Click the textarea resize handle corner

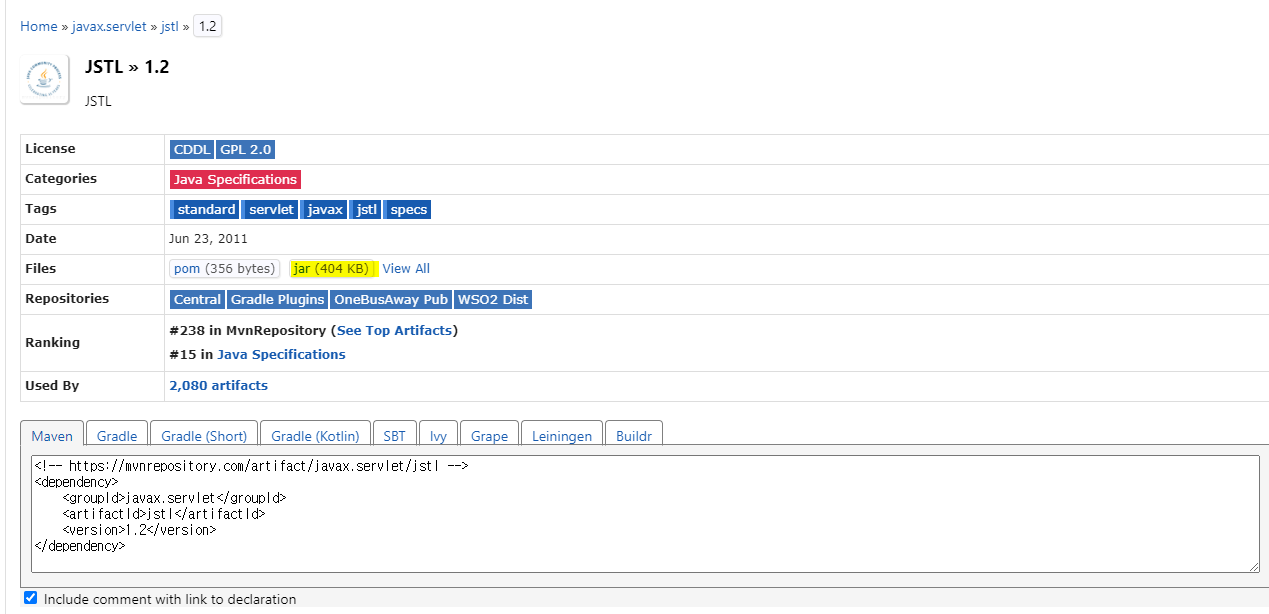1253,566
